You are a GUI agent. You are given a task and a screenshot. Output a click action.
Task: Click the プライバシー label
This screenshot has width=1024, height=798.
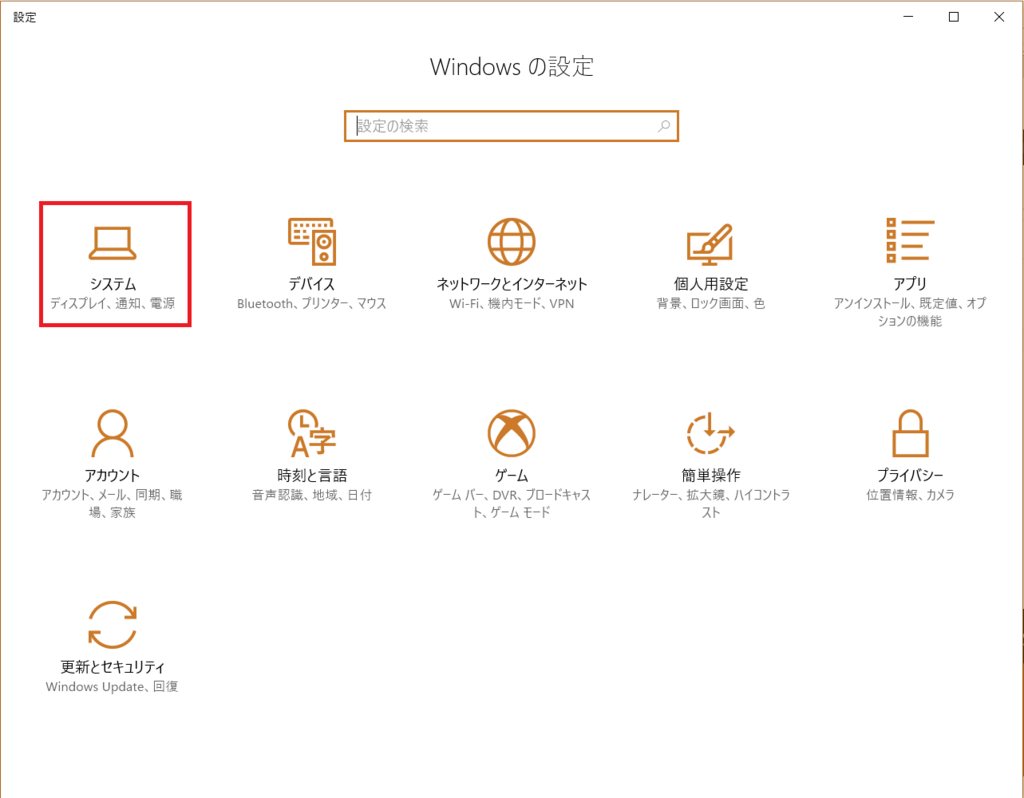click(910, 475)
